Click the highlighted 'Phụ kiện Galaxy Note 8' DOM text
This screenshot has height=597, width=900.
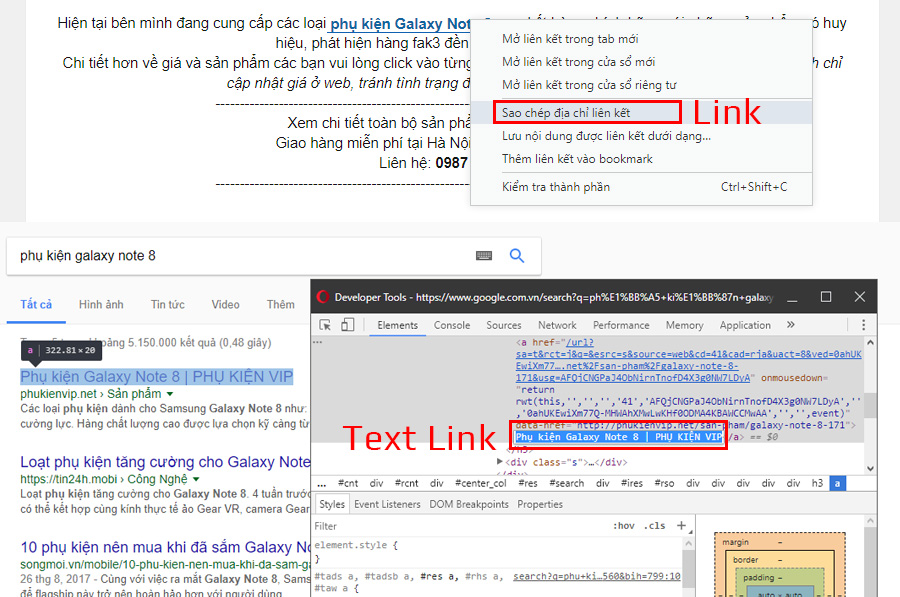(619, 437)
